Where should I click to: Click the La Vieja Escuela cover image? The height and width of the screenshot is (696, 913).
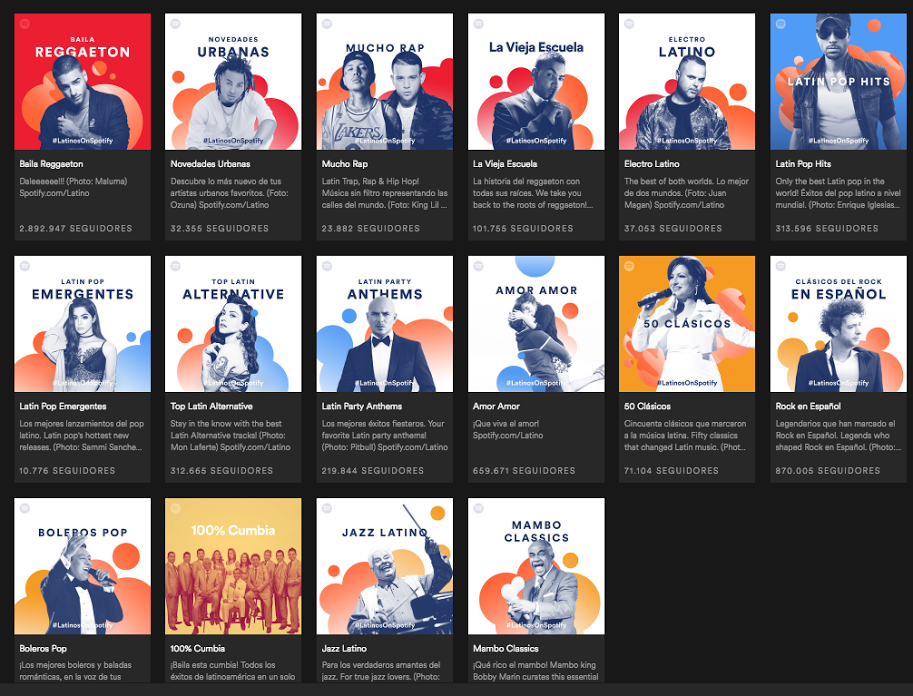(536, 81)
